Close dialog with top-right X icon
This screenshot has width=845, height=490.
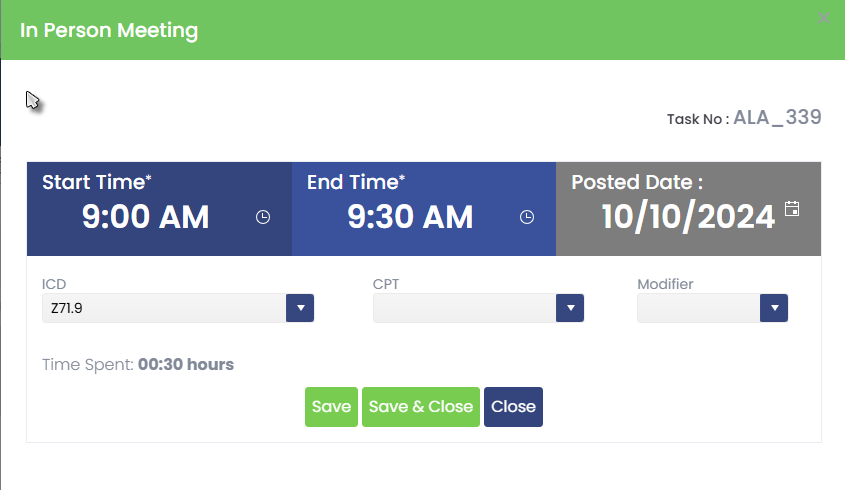(x=823, y=18)
